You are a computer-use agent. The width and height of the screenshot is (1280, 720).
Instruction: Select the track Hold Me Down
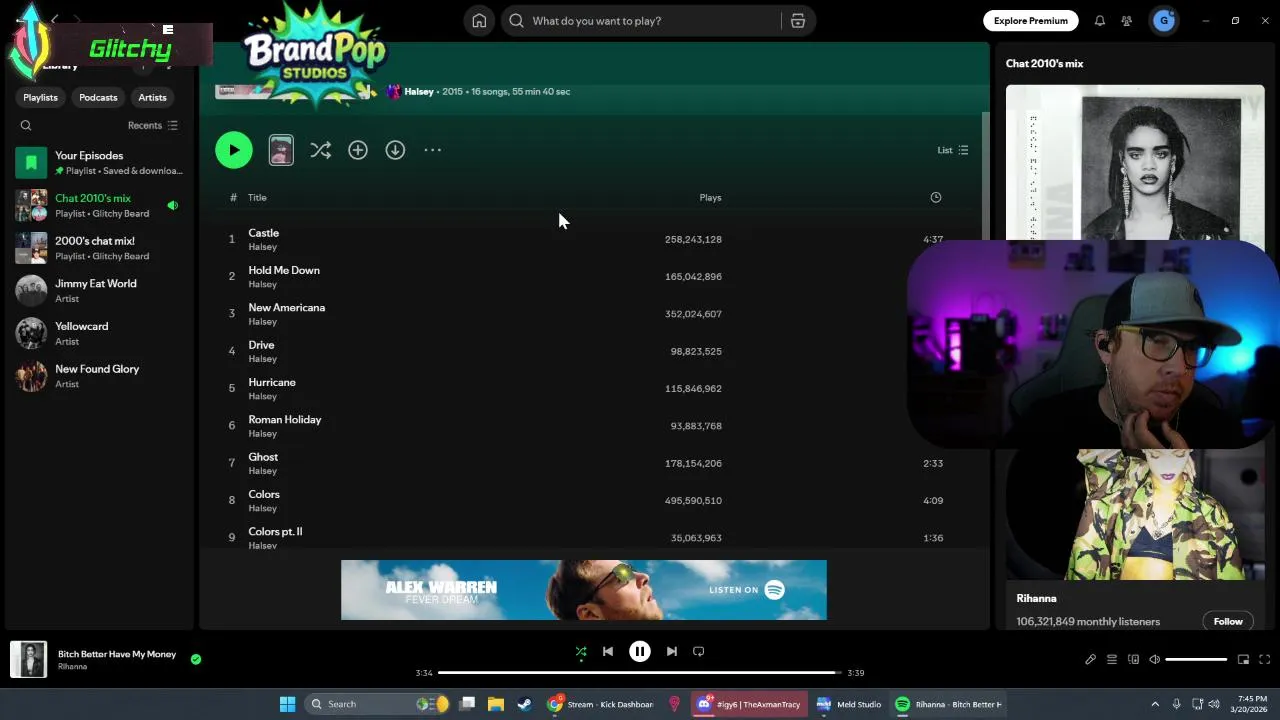(x=284, y=270)
